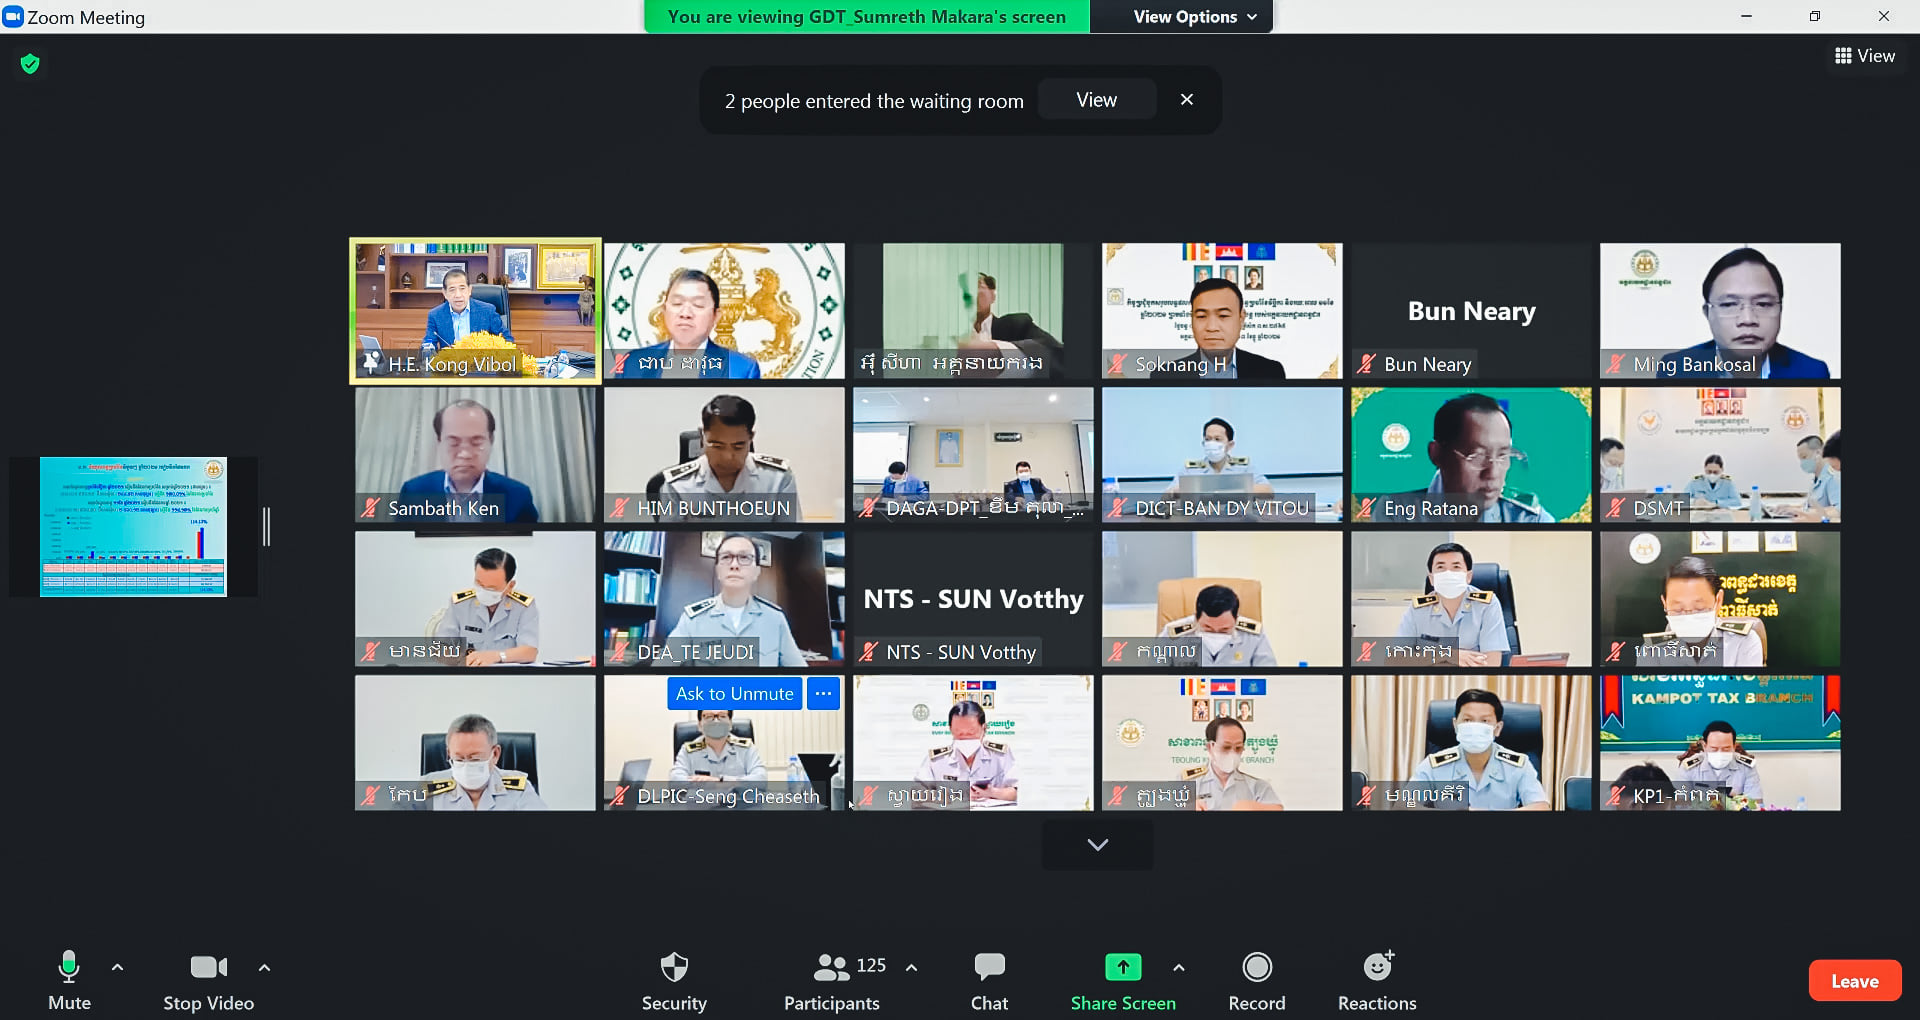Expand audio options arrow beside Mute
This screenshot has width=1920, height=1020.
coord(118,967)
